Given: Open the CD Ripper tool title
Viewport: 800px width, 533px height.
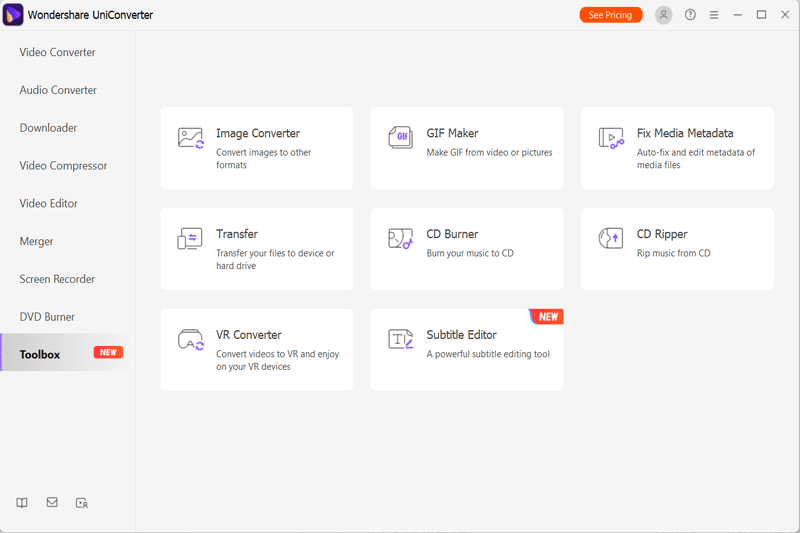Looking at the screenshot, I should click(662, 234).
